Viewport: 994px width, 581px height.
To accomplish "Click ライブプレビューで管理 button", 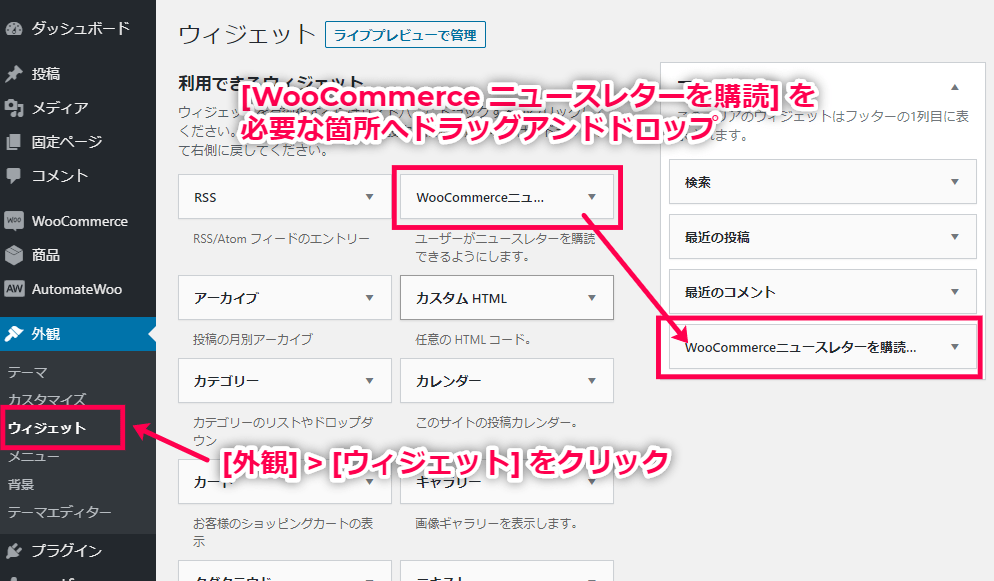I will pos(405,35).
